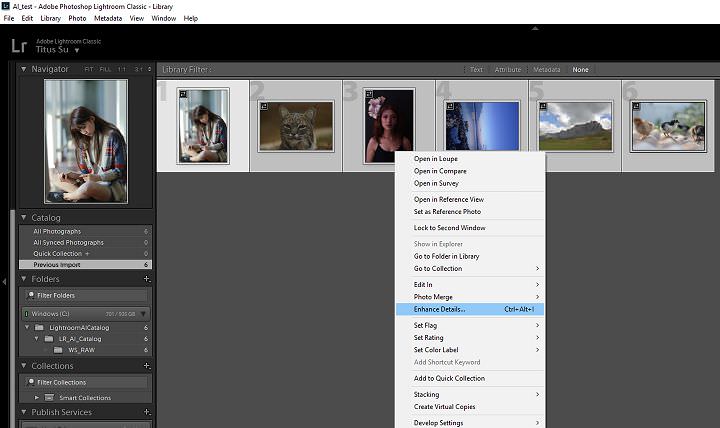
Task: Select the None library filter
Action: click(x=579, y=69)
